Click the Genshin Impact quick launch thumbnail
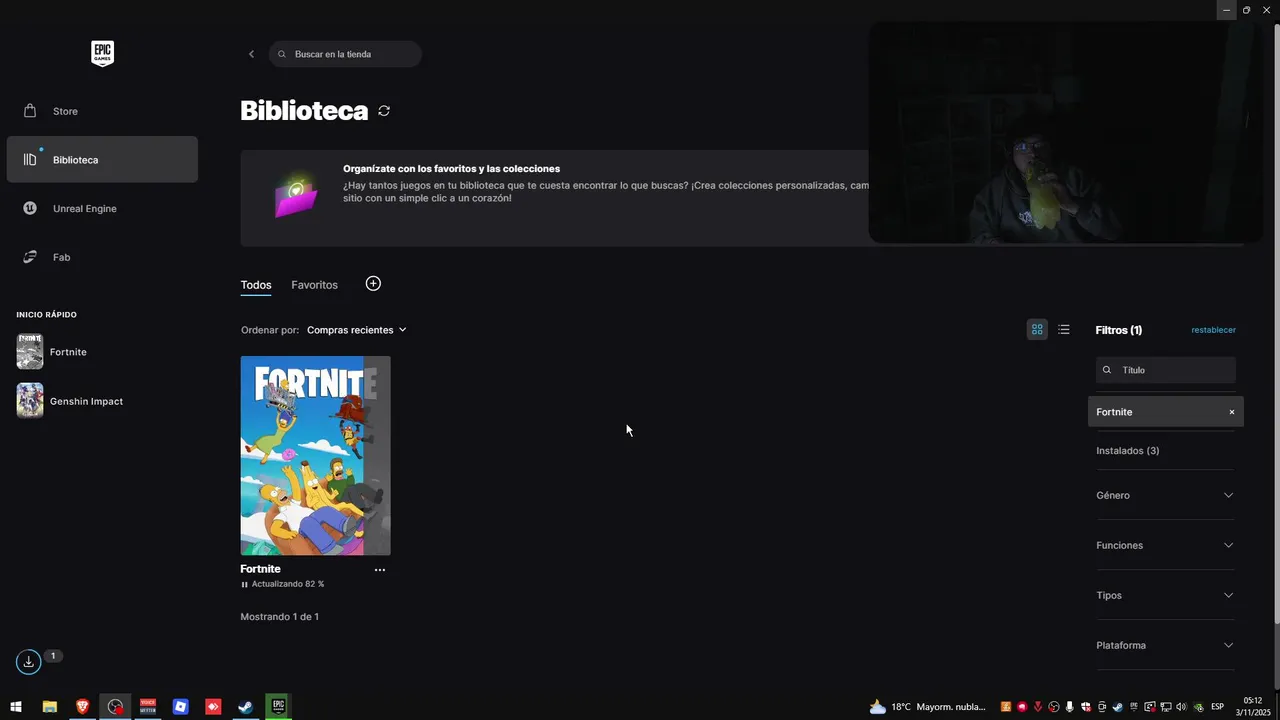1280x720 pixels. [x=30, y=401]
